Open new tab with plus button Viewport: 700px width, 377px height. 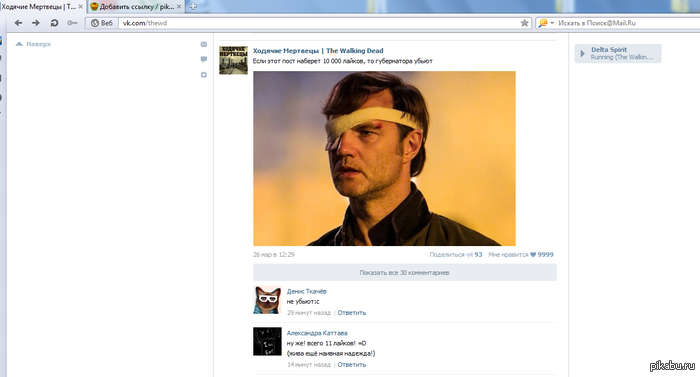[193, 6]
